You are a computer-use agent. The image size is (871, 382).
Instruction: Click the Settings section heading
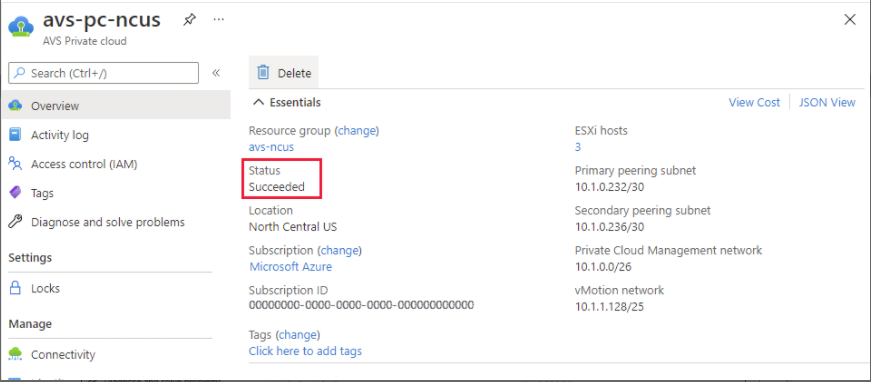coord(30,258)
